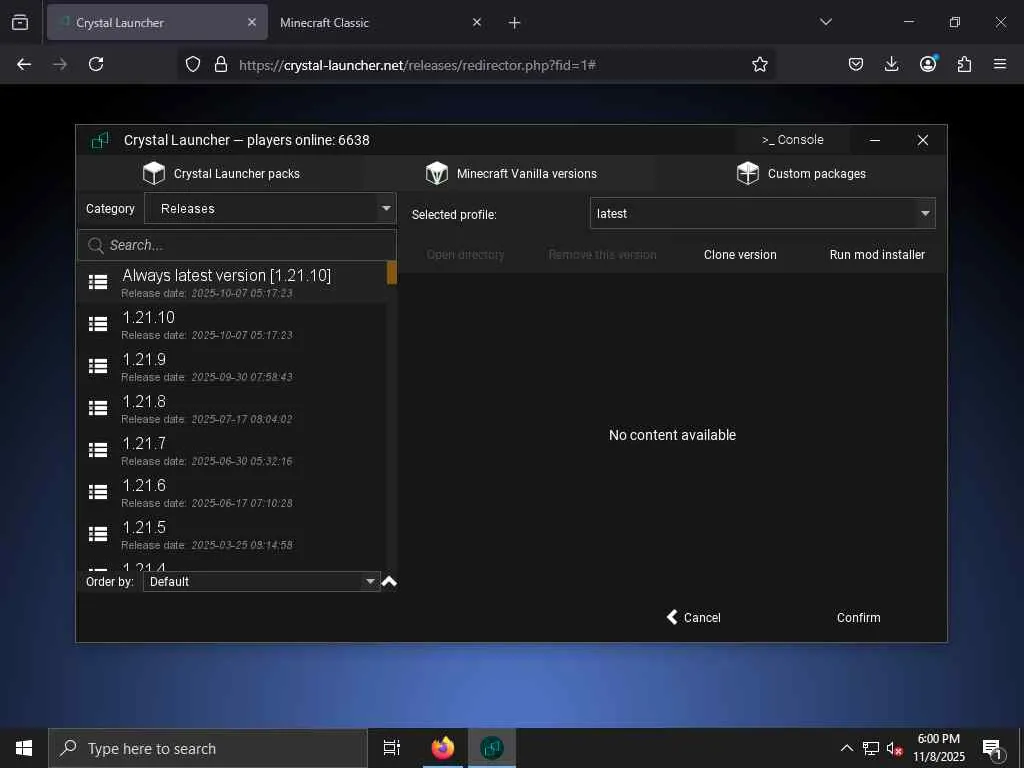Open the Firefox View icon

(x=20, y=23)
